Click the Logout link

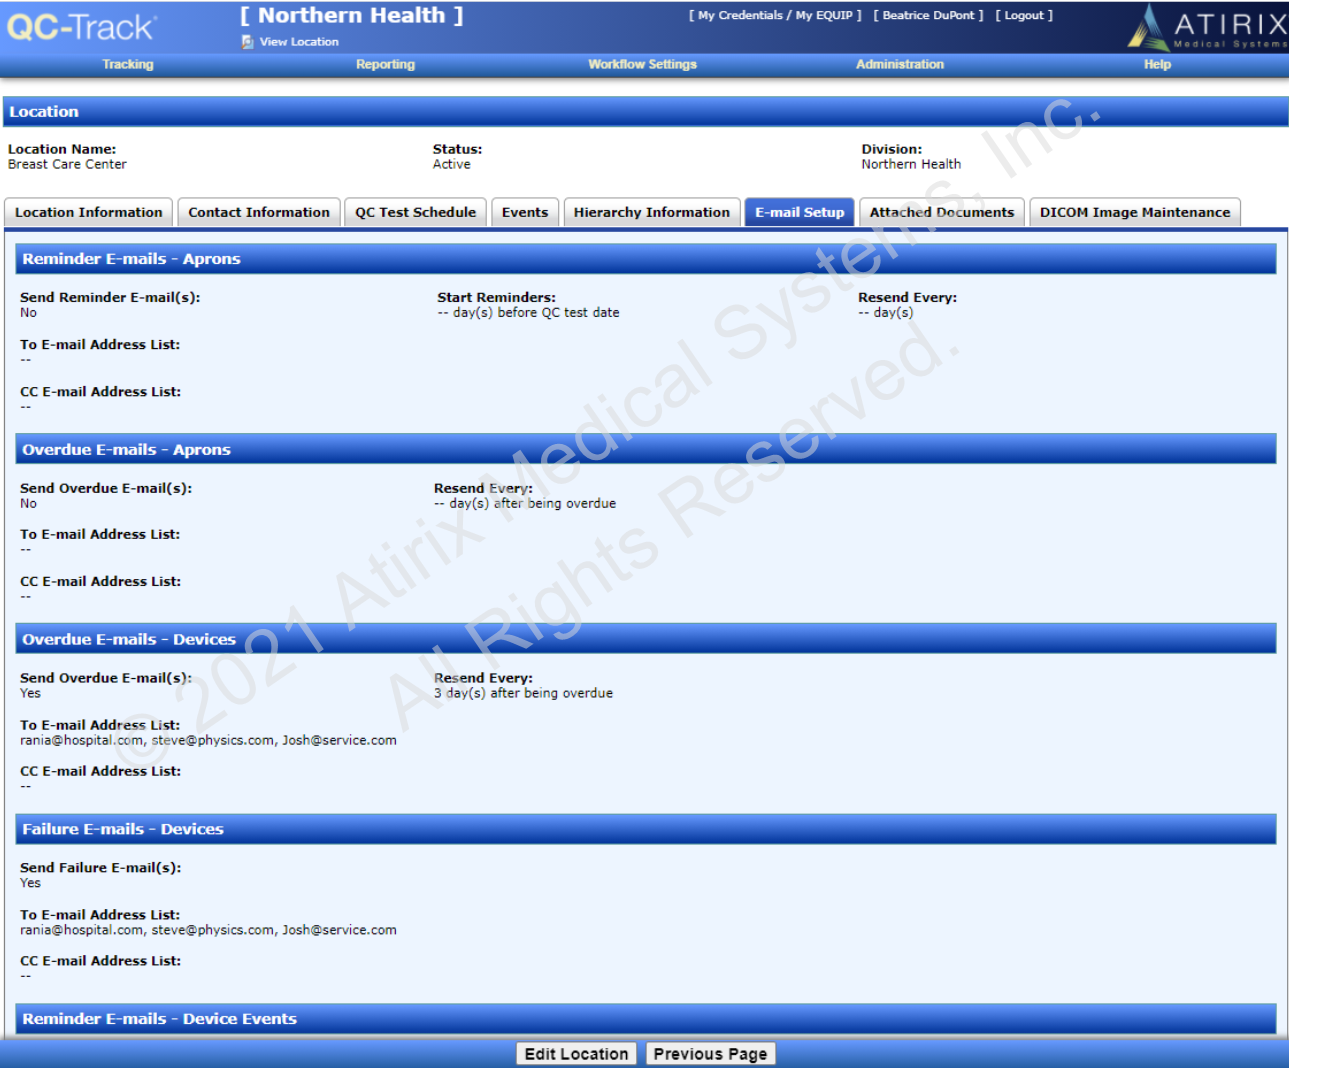click(1024, 15)
